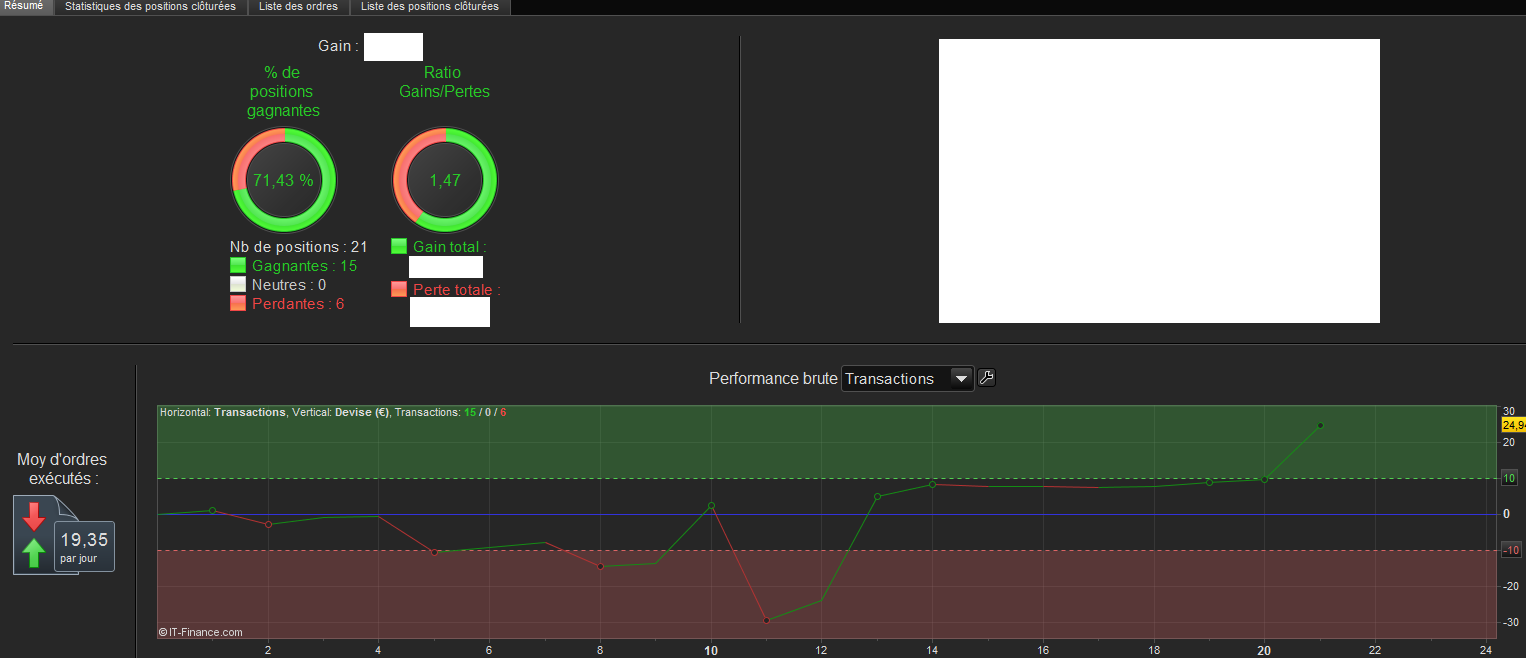Click the chart header 'Horizontal: Transactions' text
1526x658 pixels.
(x=222, y=412)
